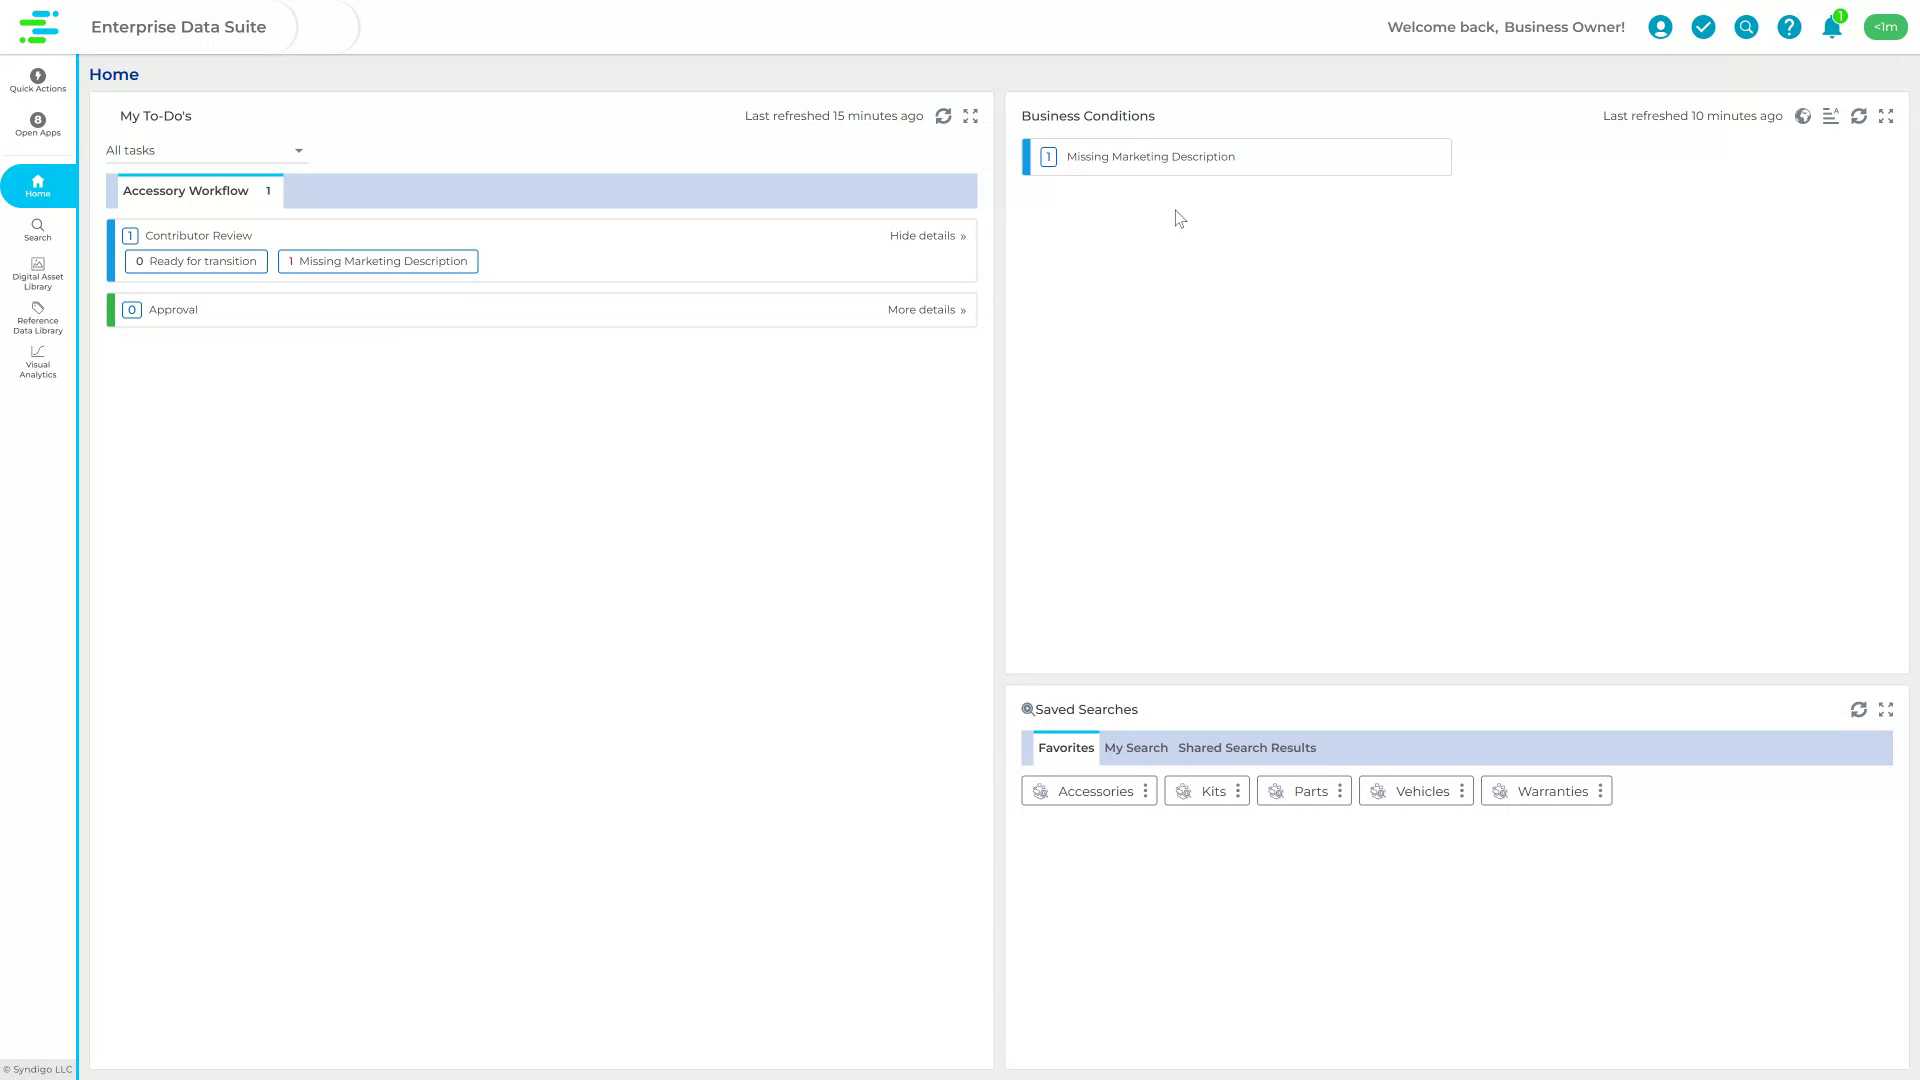Click Hide details on Contributor Review
1920x1080 pixels.
click(922, 235)
